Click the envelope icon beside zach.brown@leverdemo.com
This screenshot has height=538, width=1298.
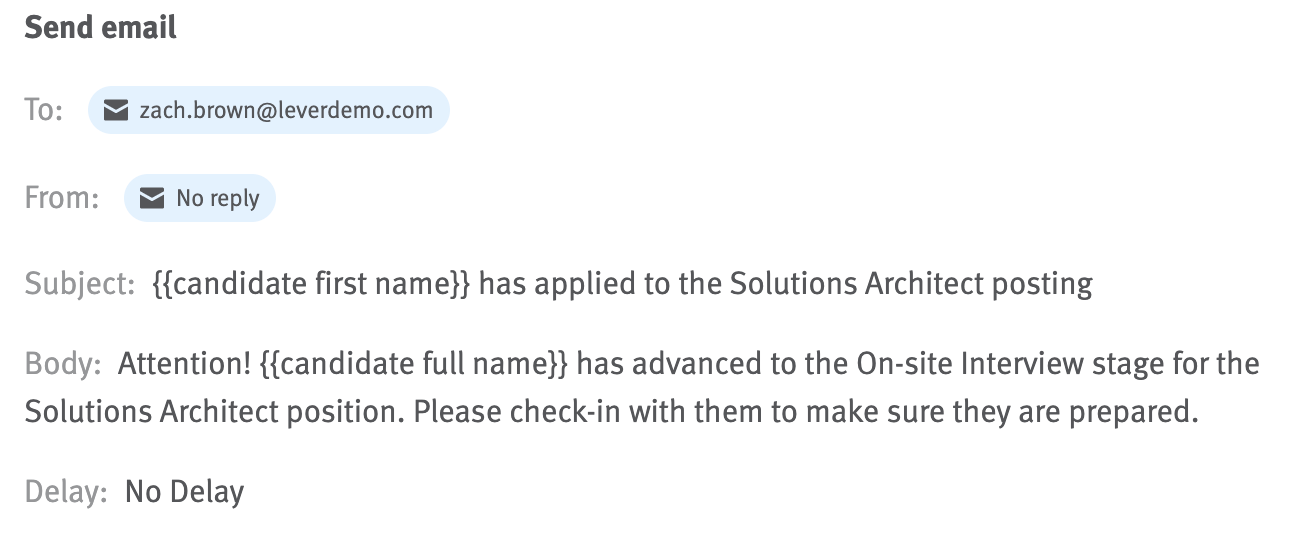(x=117, y=110)
